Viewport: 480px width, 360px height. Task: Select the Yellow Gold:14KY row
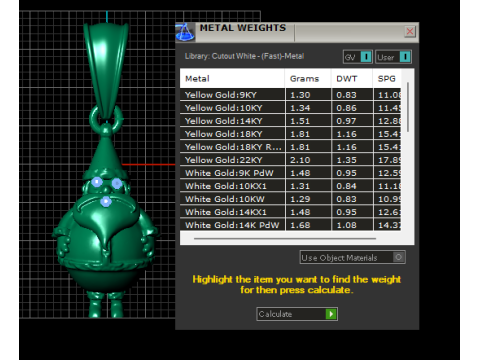point(290,121)
